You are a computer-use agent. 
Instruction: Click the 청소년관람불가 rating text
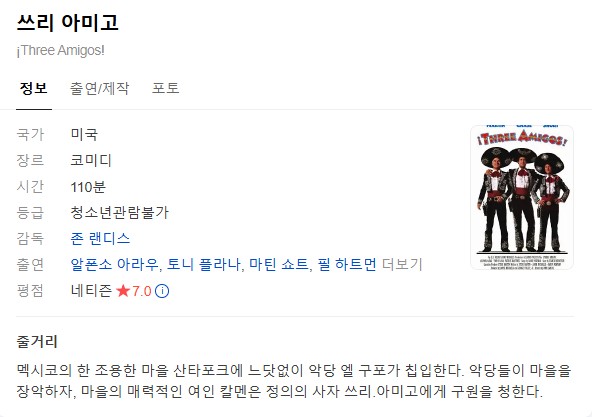coord(119,213)
